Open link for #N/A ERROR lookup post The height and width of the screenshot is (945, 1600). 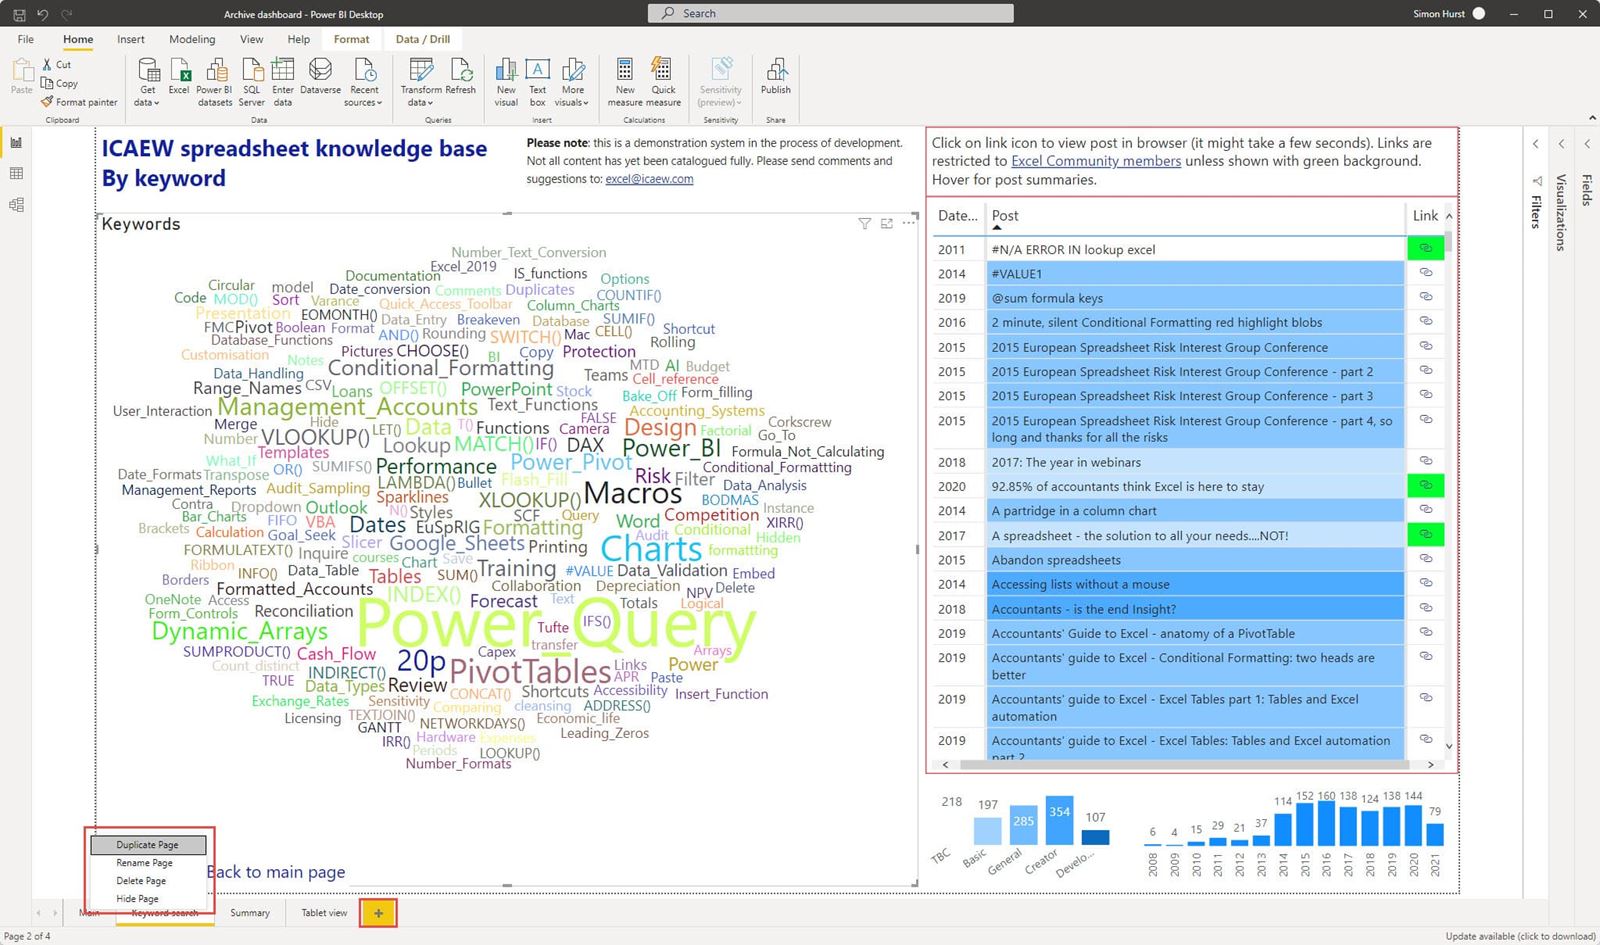pyautogui.click(x=1425, y=249)
